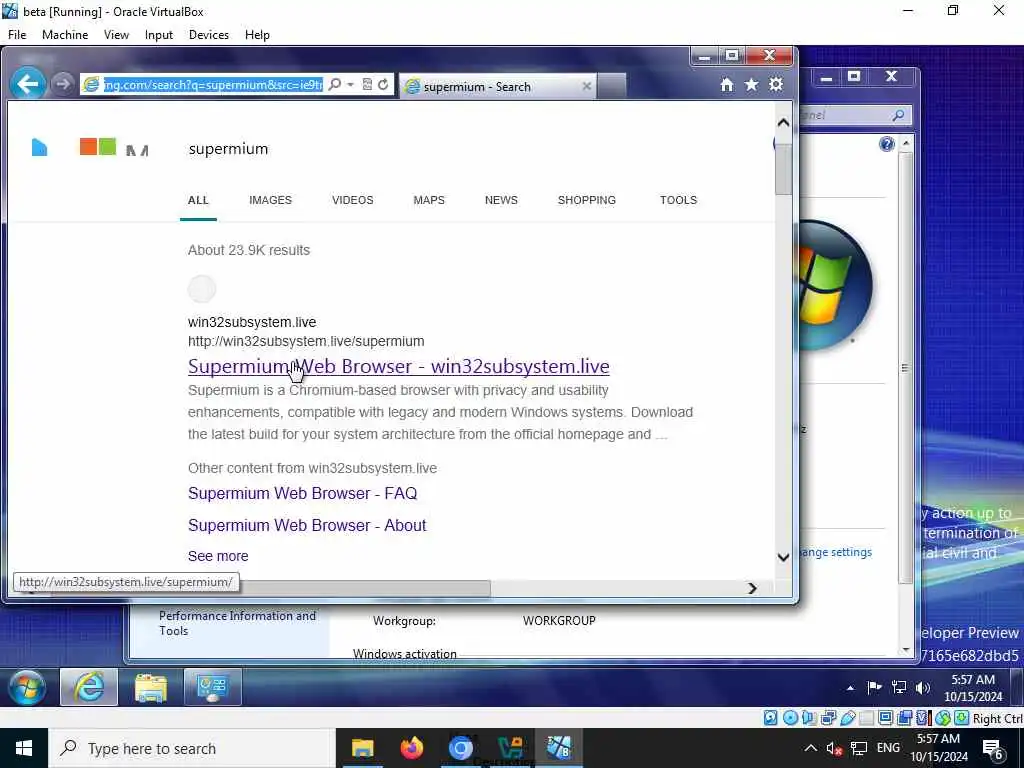Click the page vertical scrollbar up arrow
Screen dimensions: 1024x768
pyautogui.click(x=784, y=122)
